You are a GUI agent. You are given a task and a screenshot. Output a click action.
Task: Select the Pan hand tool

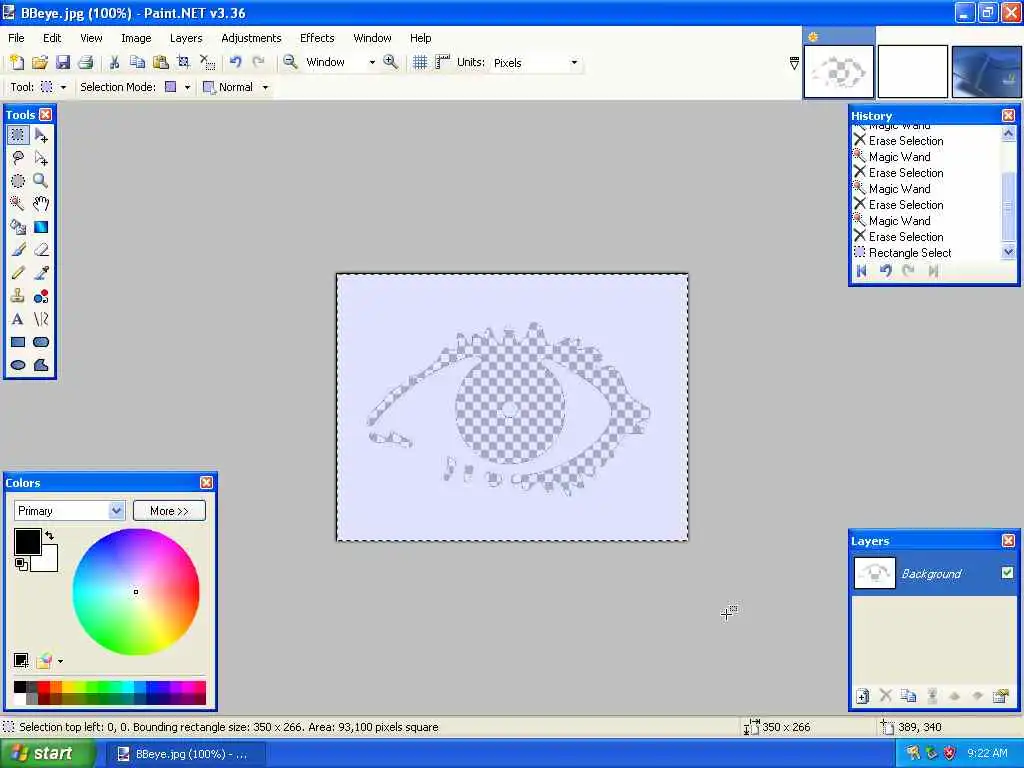(41, 204)
